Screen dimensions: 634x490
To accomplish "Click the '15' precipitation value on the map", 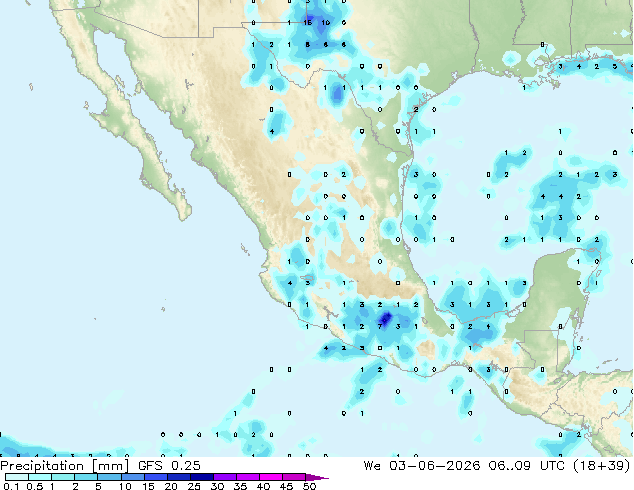I will click(x=308, y=23).
